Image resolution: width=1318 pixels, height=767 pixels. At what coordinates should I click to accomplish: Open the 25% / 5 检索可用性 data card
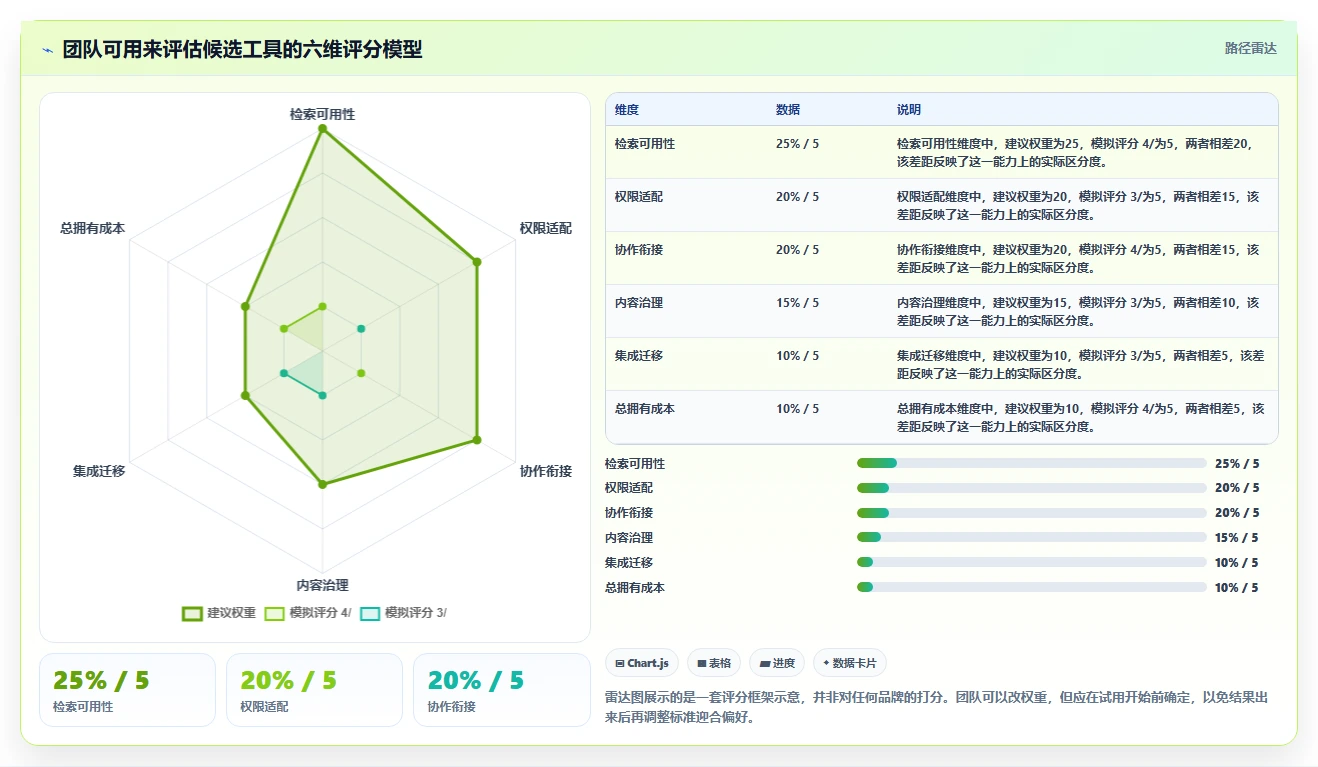[127, 690]
